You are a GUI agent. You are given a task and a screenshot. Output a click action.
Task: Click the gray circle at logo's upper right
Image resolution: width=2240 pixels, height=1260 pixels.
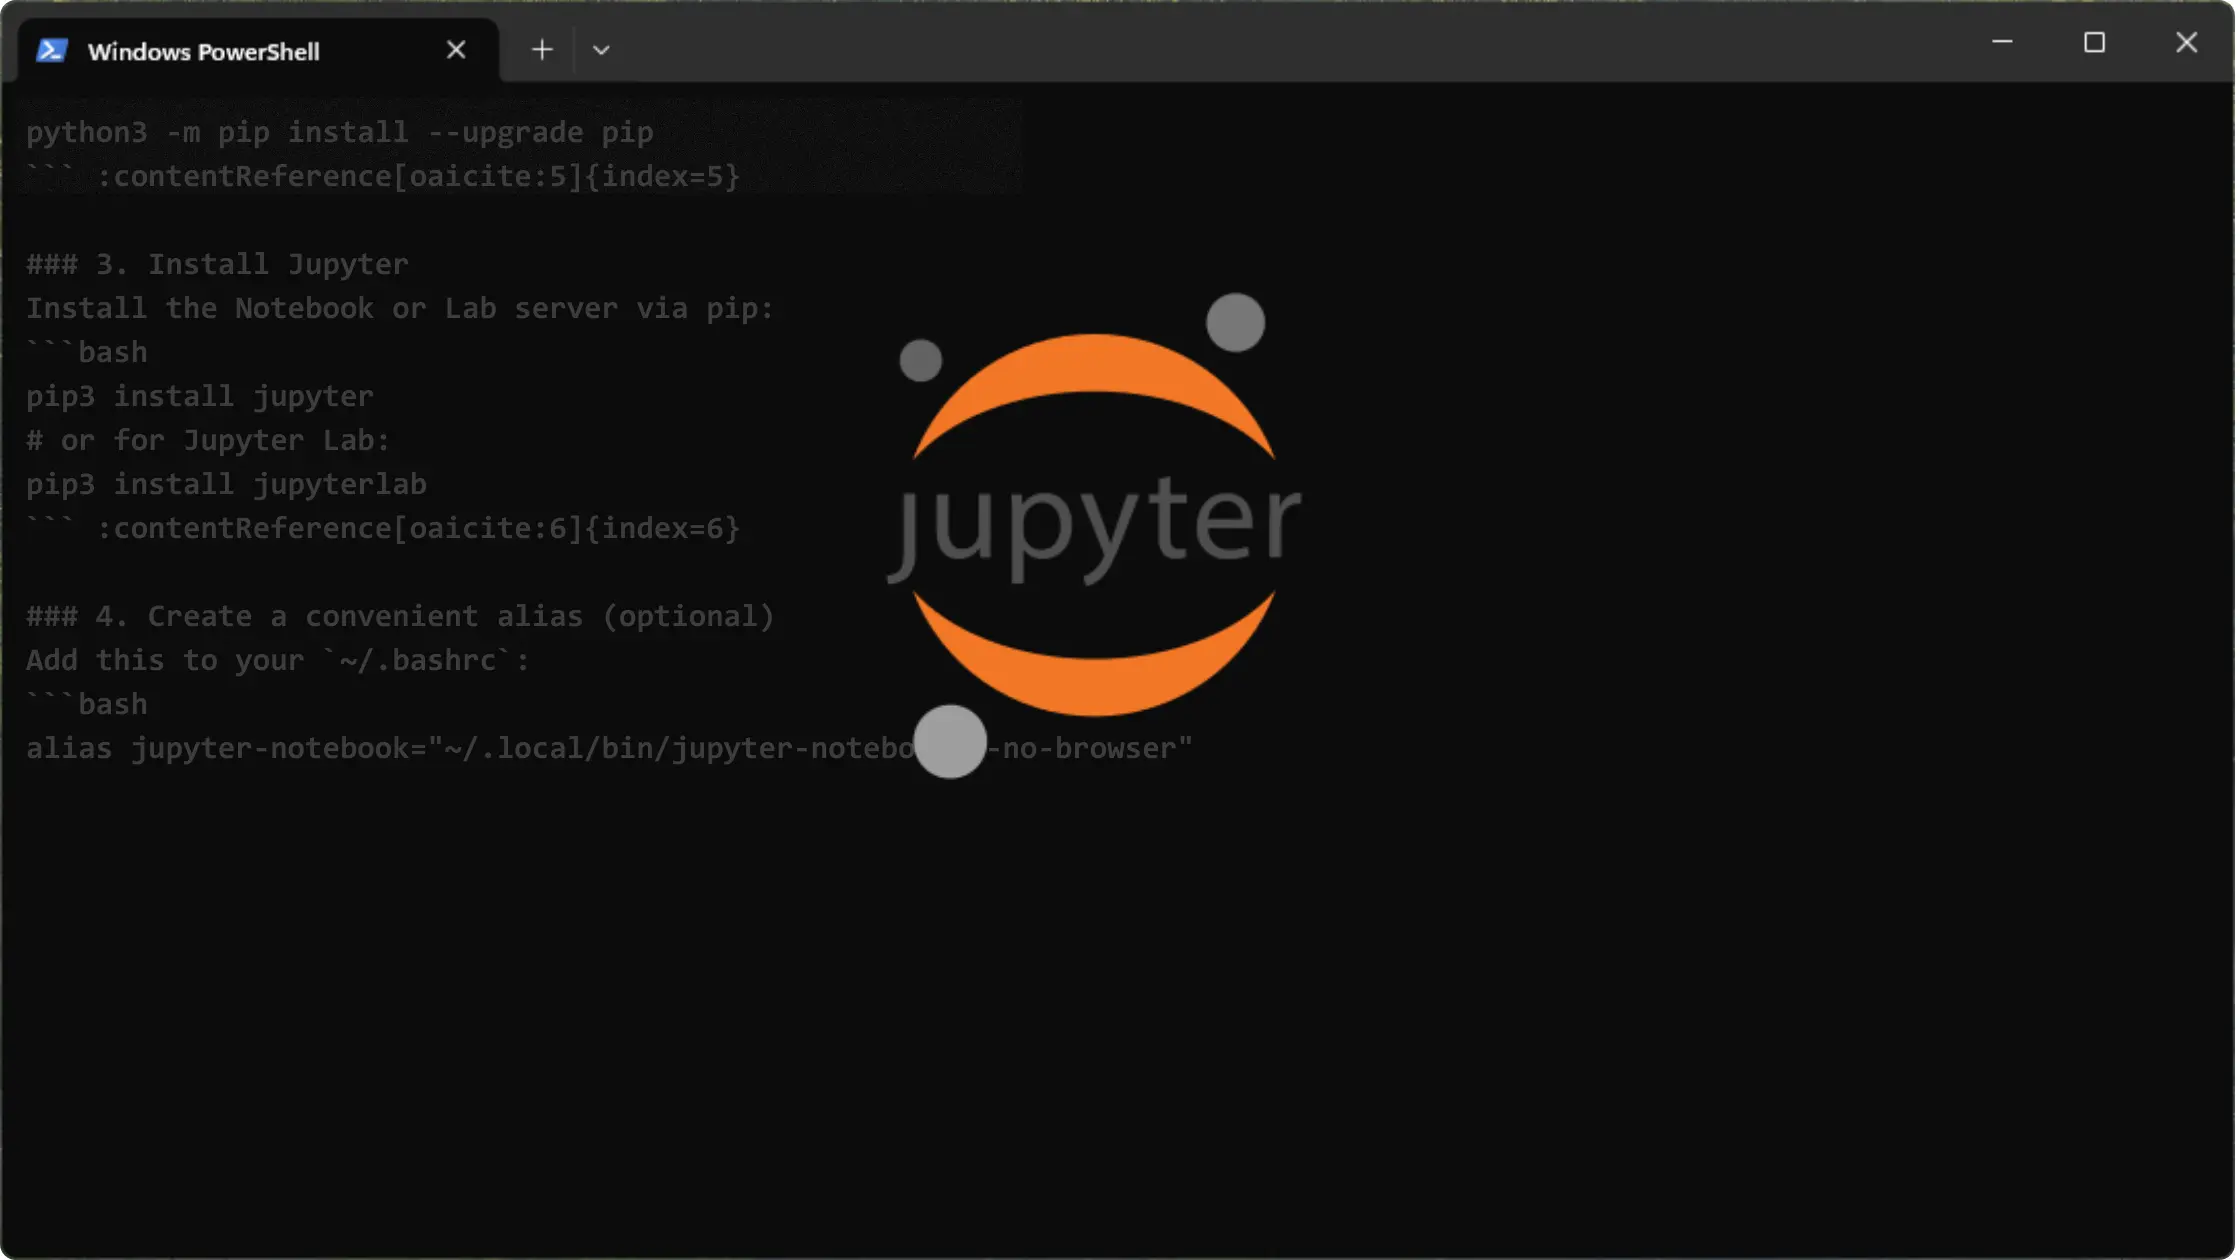(x=1235, y=322)
